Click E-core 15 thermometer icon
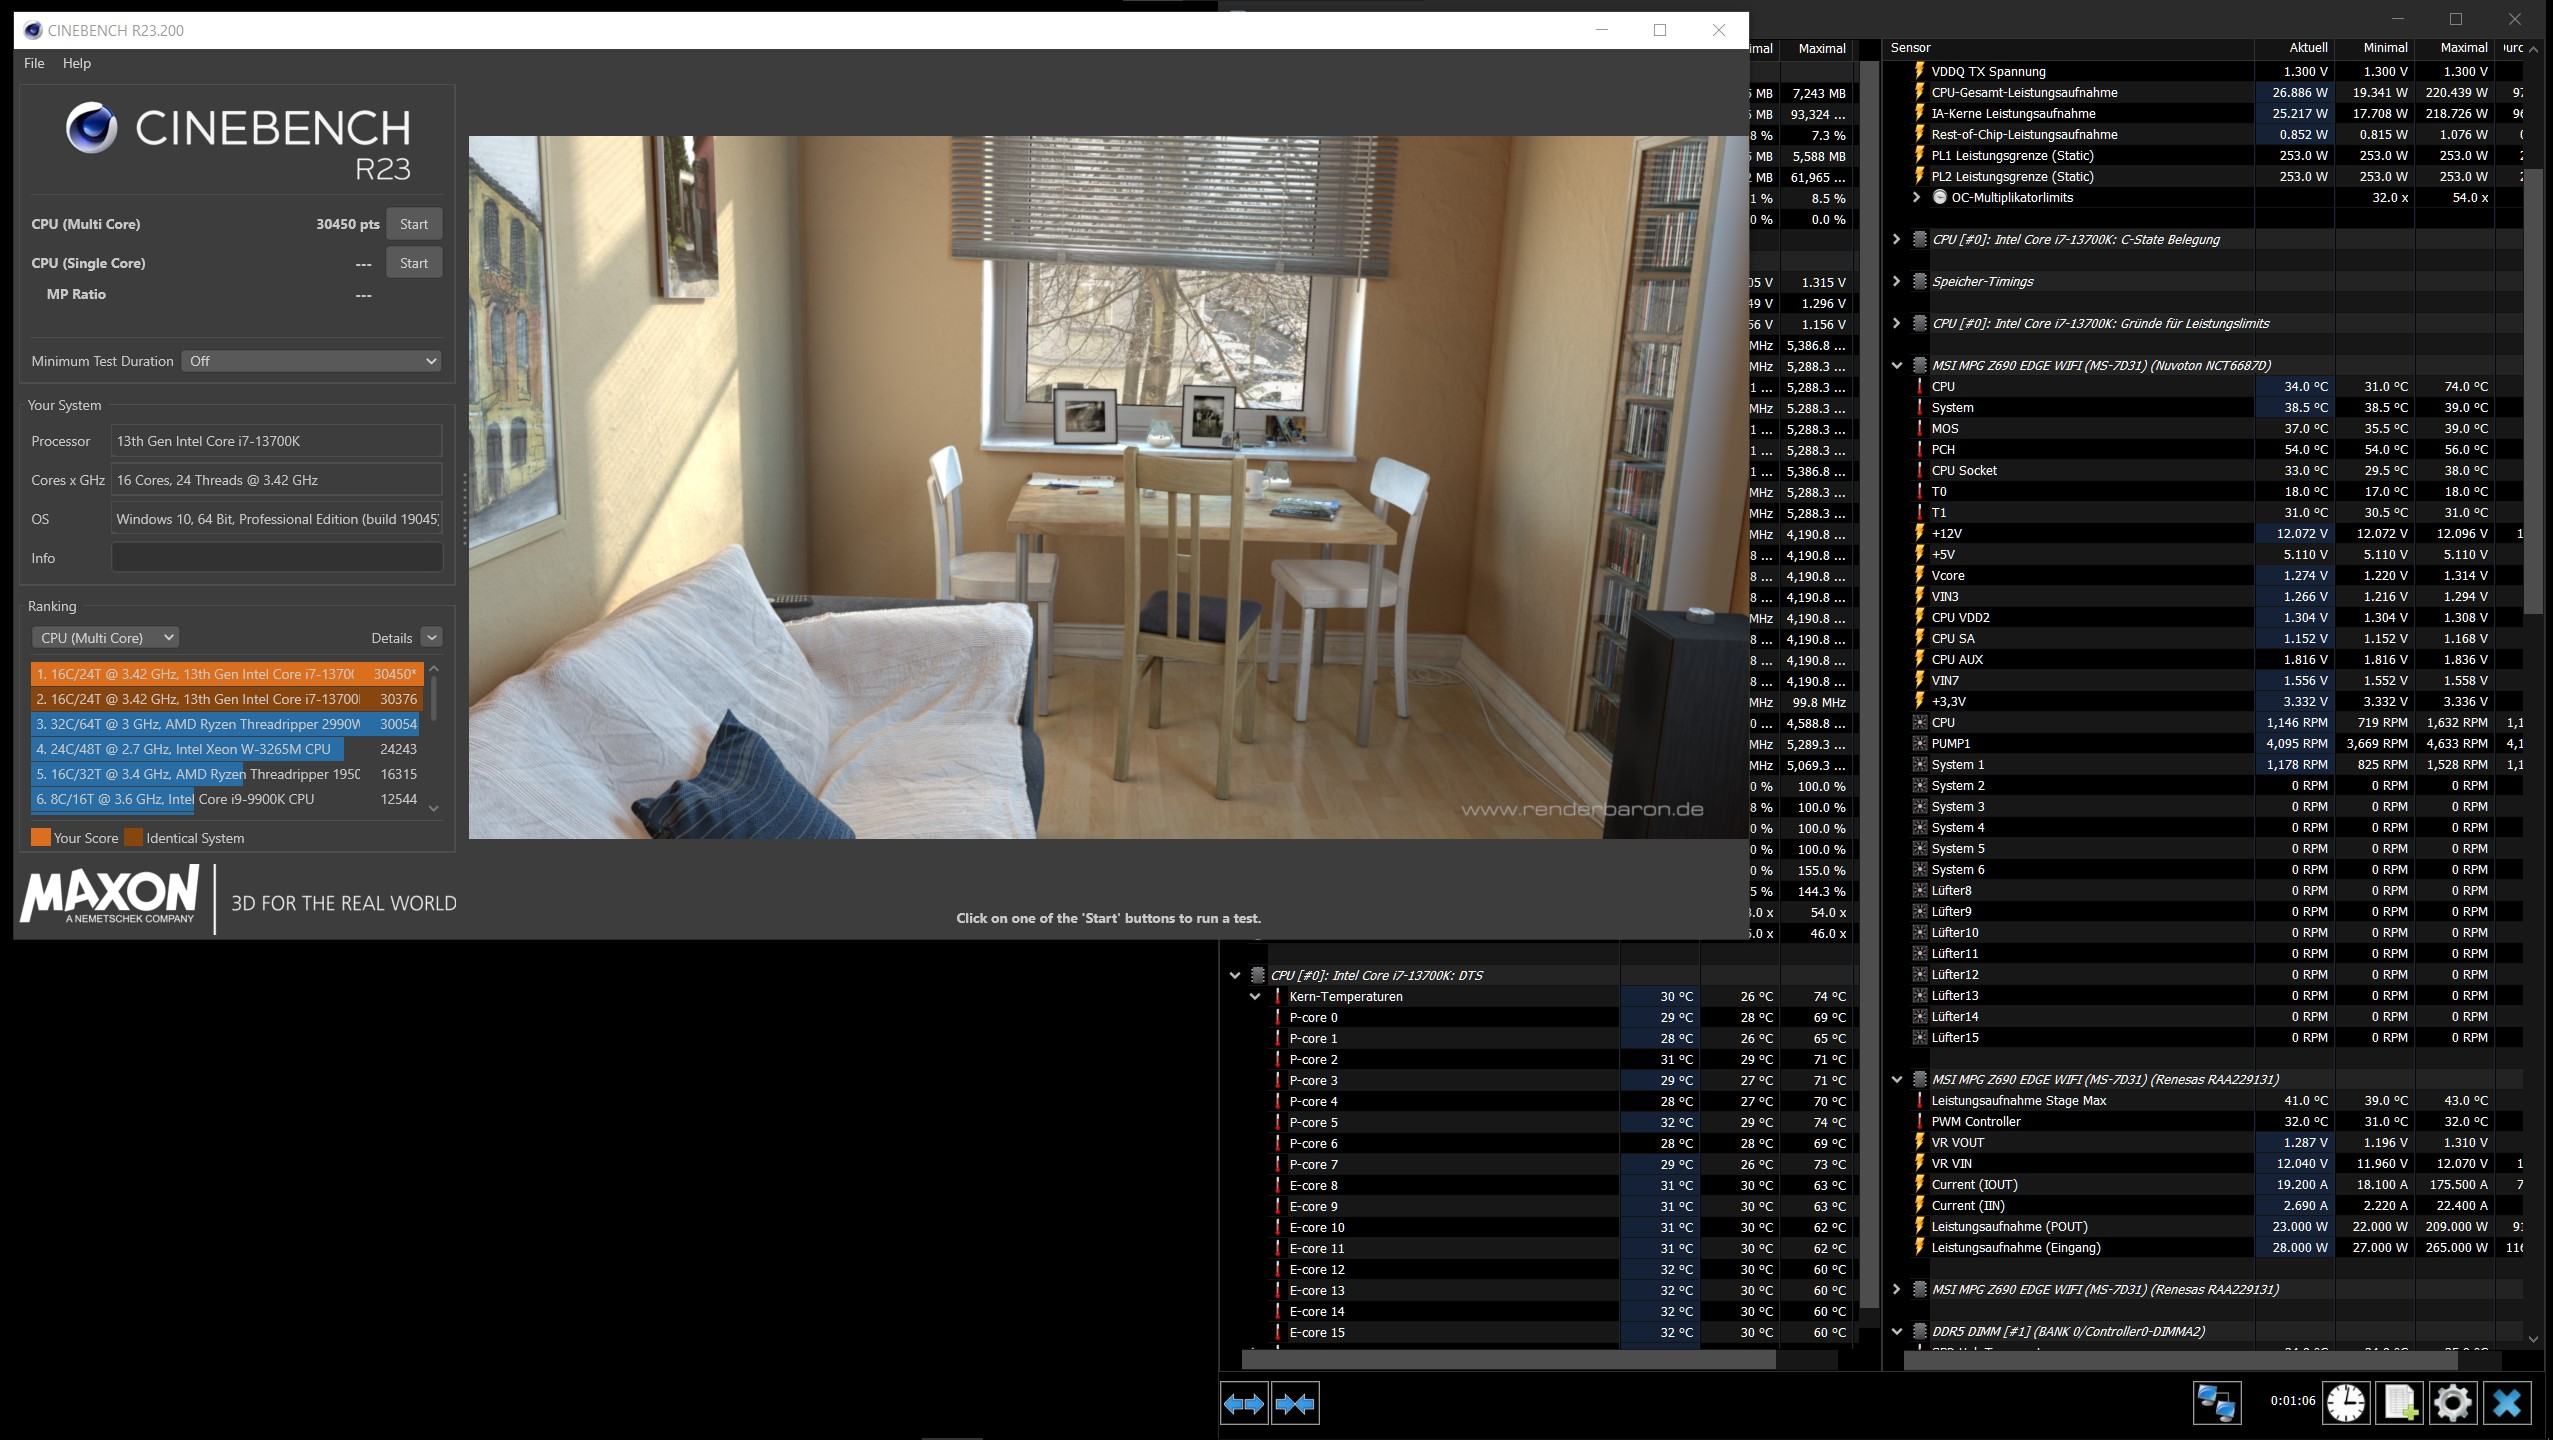The height and width of the screenshot is (1440, 2553). [x=1278, y=1332]
